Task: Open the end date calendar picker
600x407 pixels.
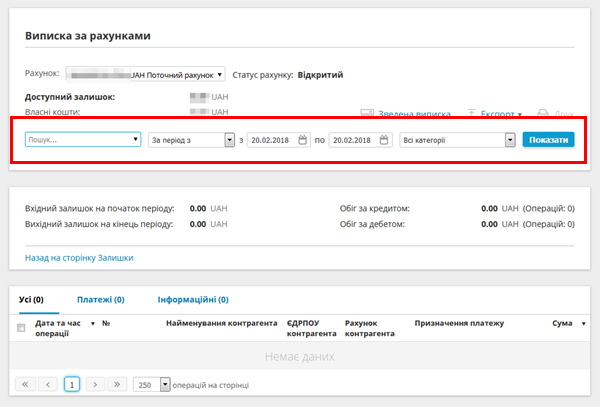Action: pos(384,140)
